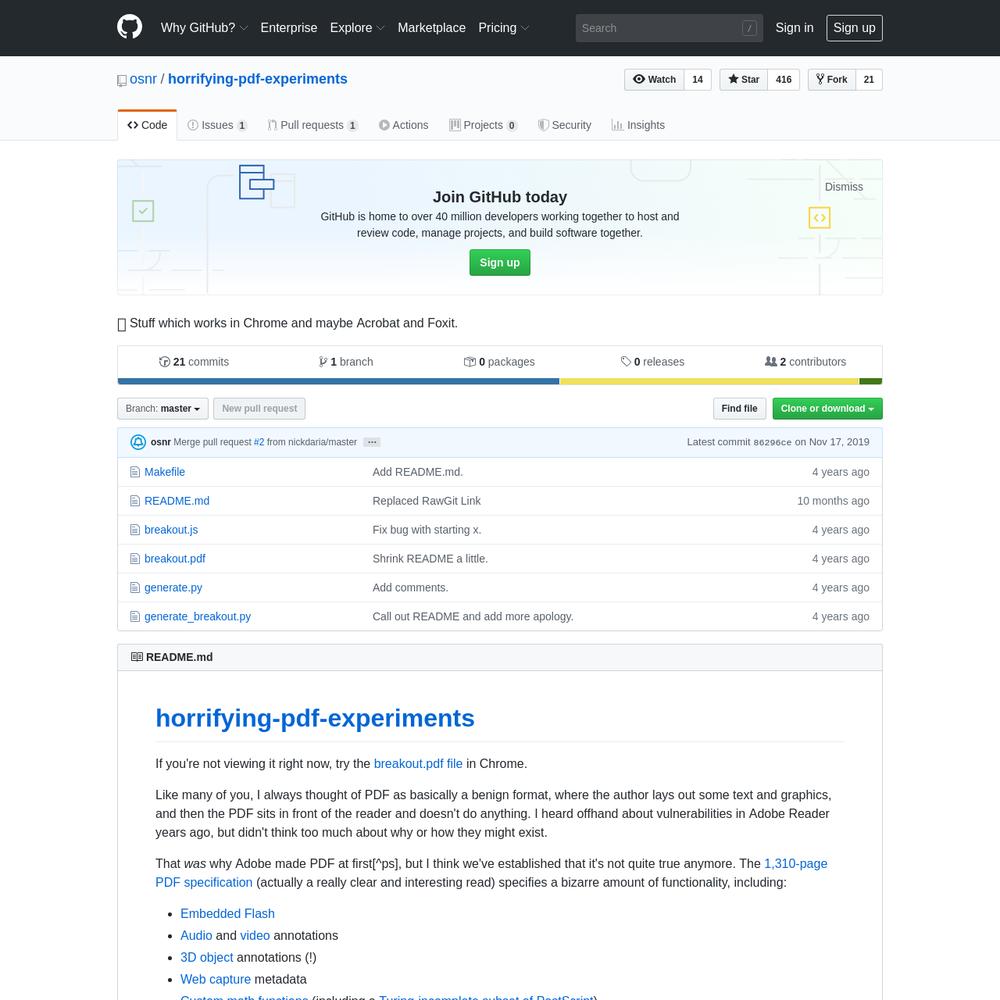Image resolution: width=1000 pixels, height=1000 pixels.
Task: Open the Why GitHub? dropdown menu
Action: pos(204,27)
